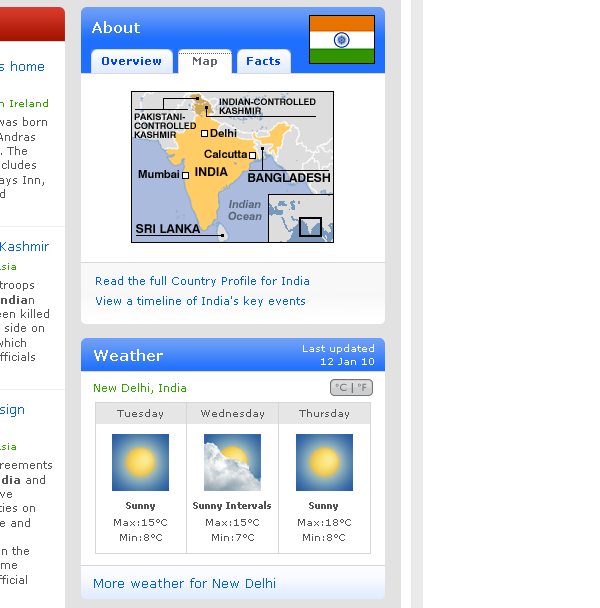The width and height of the screenshot is (600, 608).
Task: Click the Wednesday column header
Action: 232,414
